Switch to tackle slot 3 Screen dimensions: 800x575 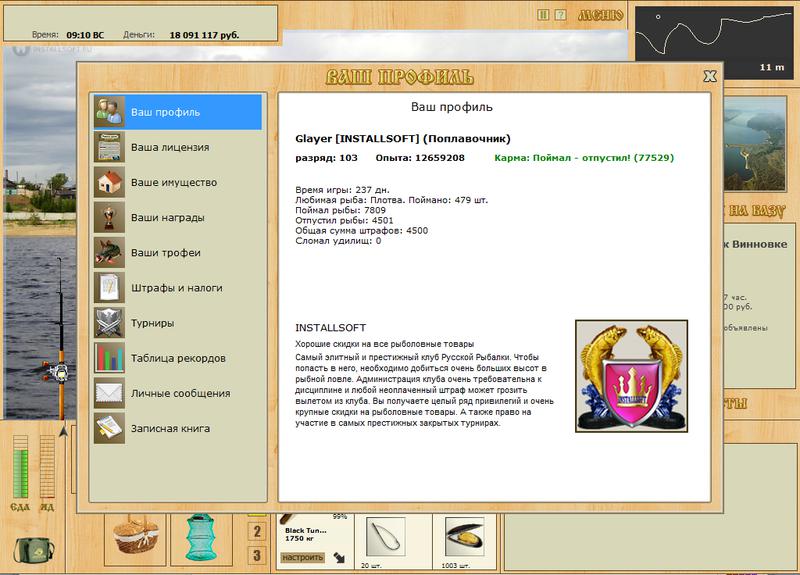click(257, 555)
